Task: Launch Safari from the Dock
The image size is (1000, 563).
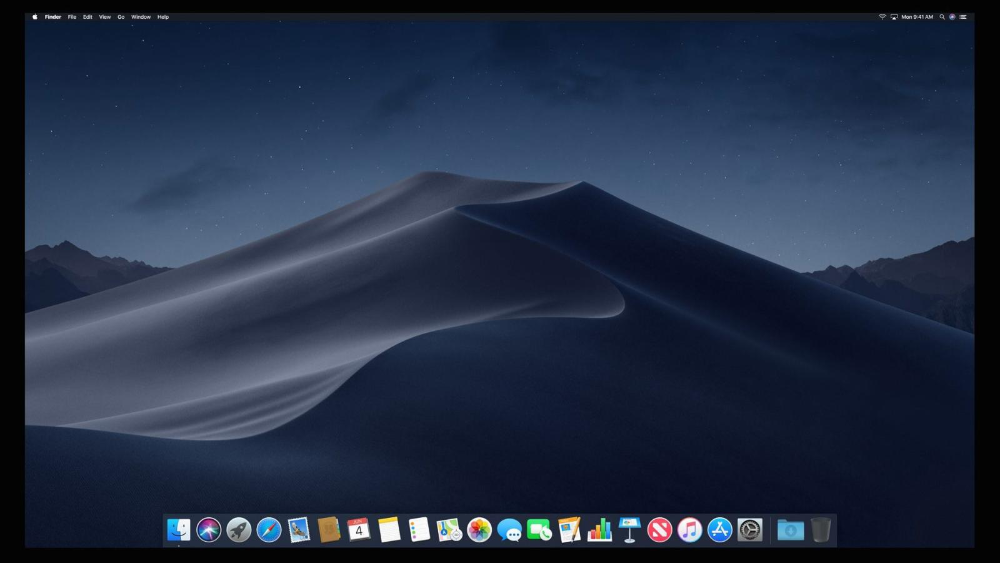Action: 269,530
